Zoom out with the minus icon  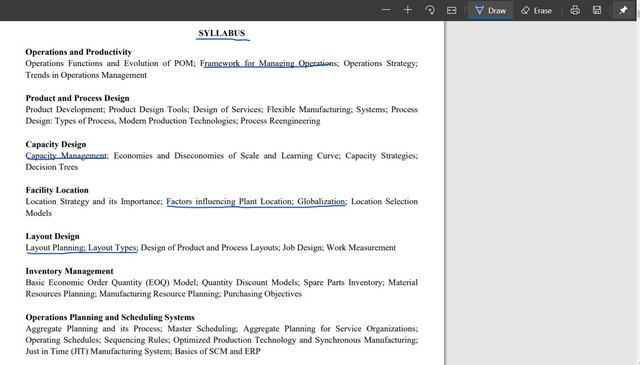(x=386, y=10)
